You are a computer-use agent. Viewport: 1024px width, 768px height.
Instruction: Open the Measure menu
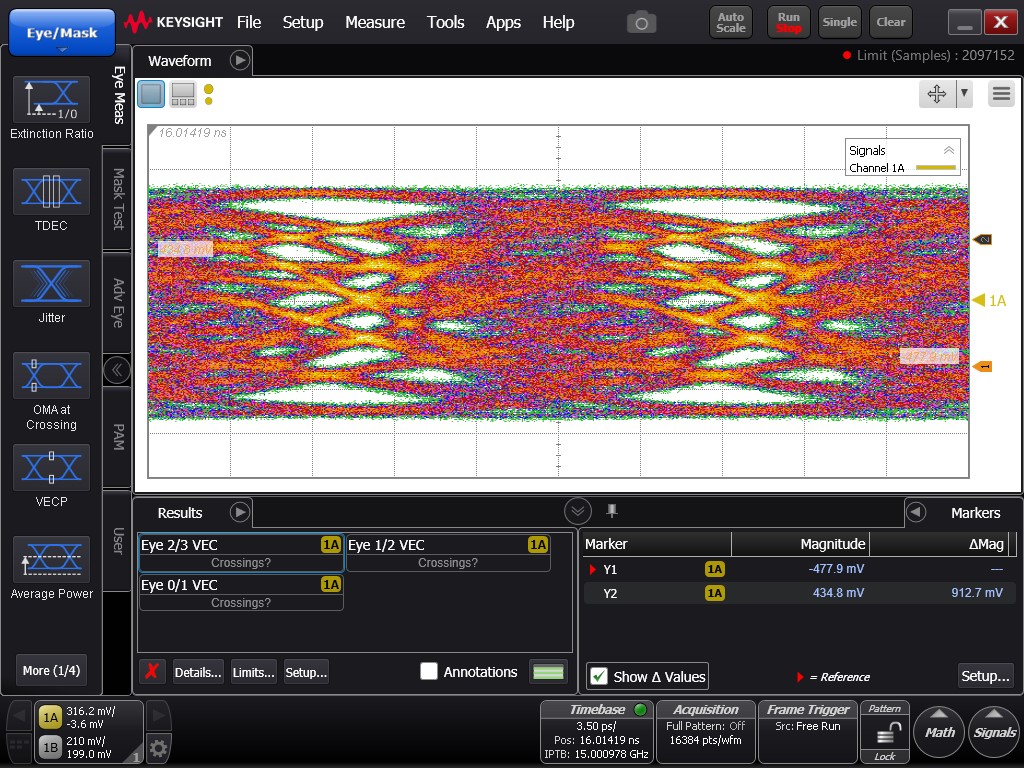click(x=375, y=22)
